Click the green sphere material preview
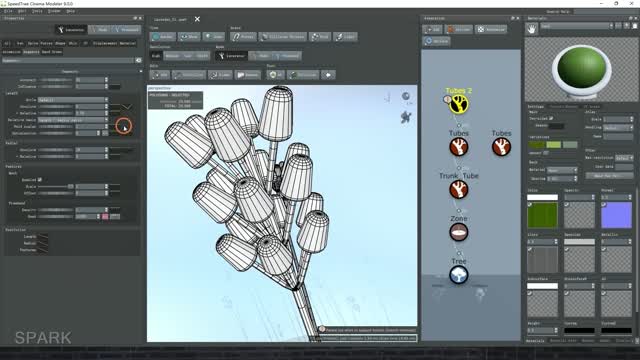640x360 pixels. pyautogui.click(x=581, y=66)
